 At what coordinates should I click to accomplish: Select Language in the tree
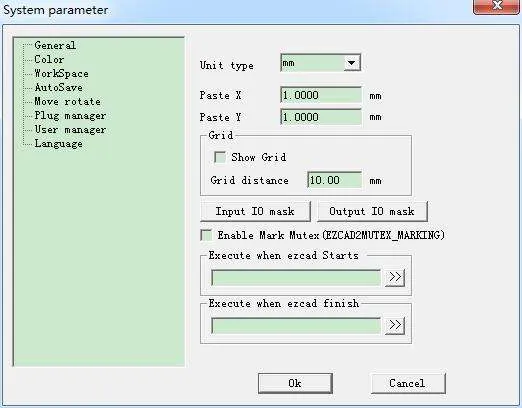[58, 144]
